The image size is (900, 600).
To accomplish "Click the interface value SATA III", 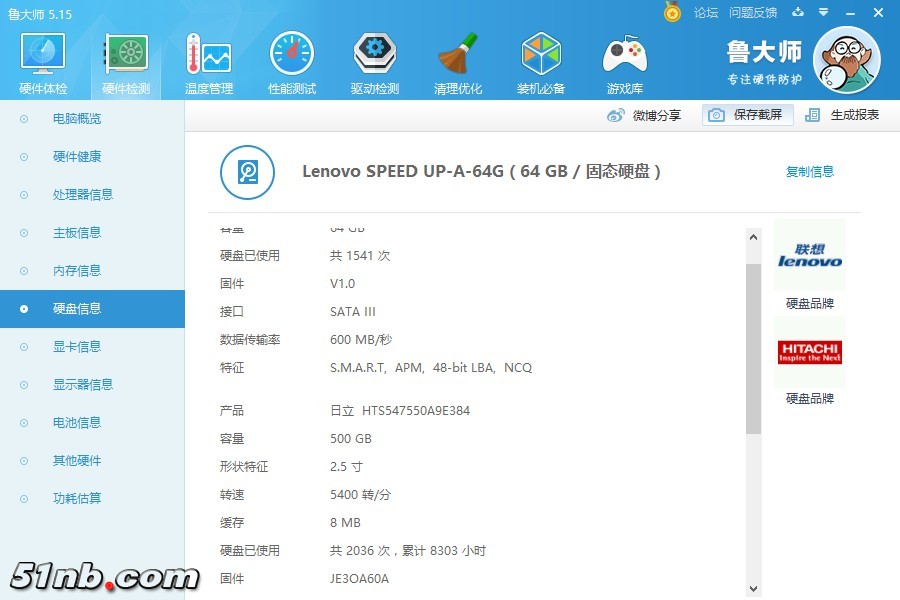I will [352, 312].
